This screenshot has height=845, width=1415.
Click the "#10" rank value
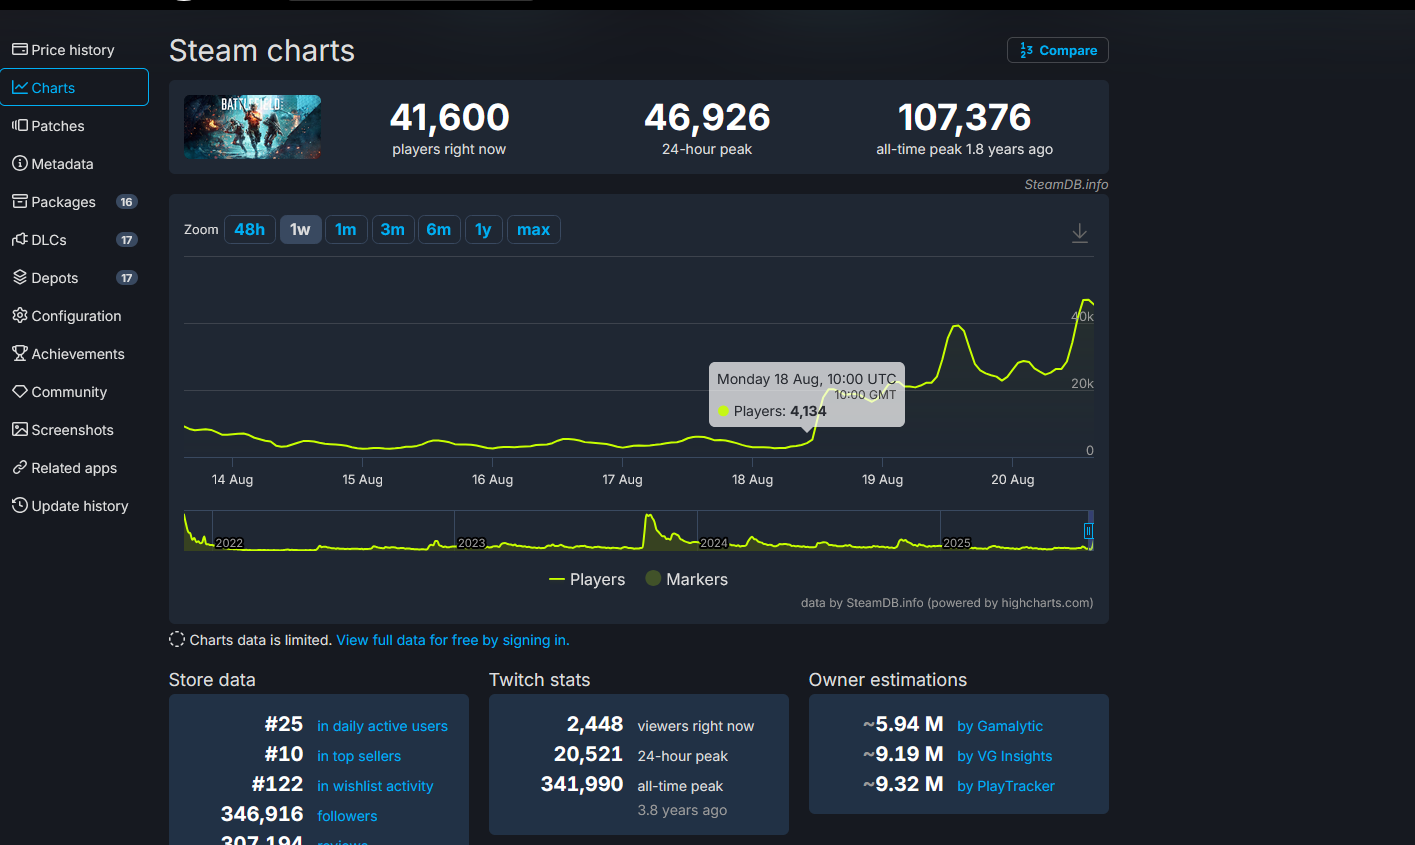click(x=284, y=754)
